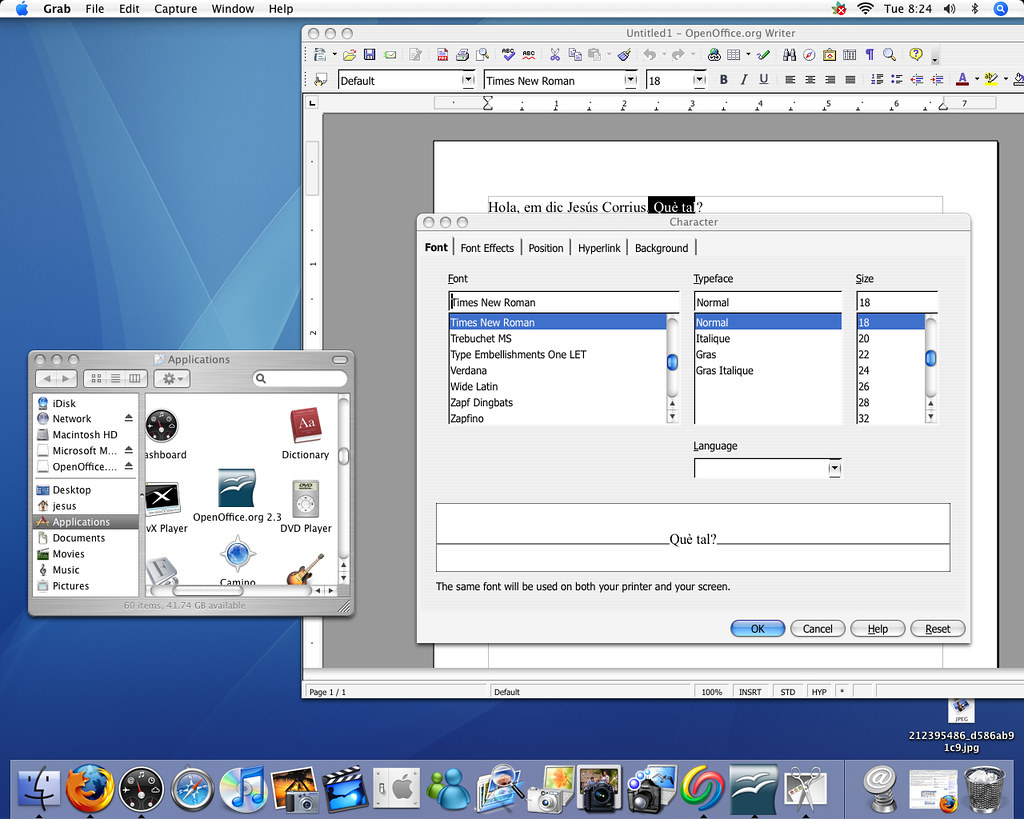This screenshot has height=819, width=1024.
Task: Toggle Bold formatting button
Action: [724, 80]
